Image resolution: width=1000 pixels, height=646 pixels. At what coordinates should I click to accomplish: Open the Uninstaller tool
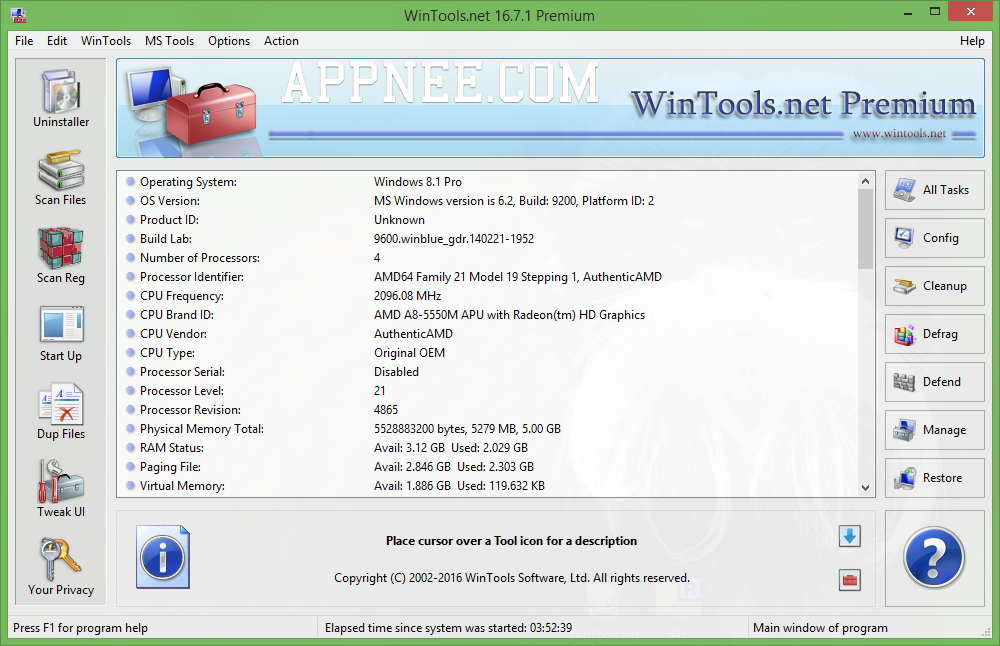click(61, 99)
